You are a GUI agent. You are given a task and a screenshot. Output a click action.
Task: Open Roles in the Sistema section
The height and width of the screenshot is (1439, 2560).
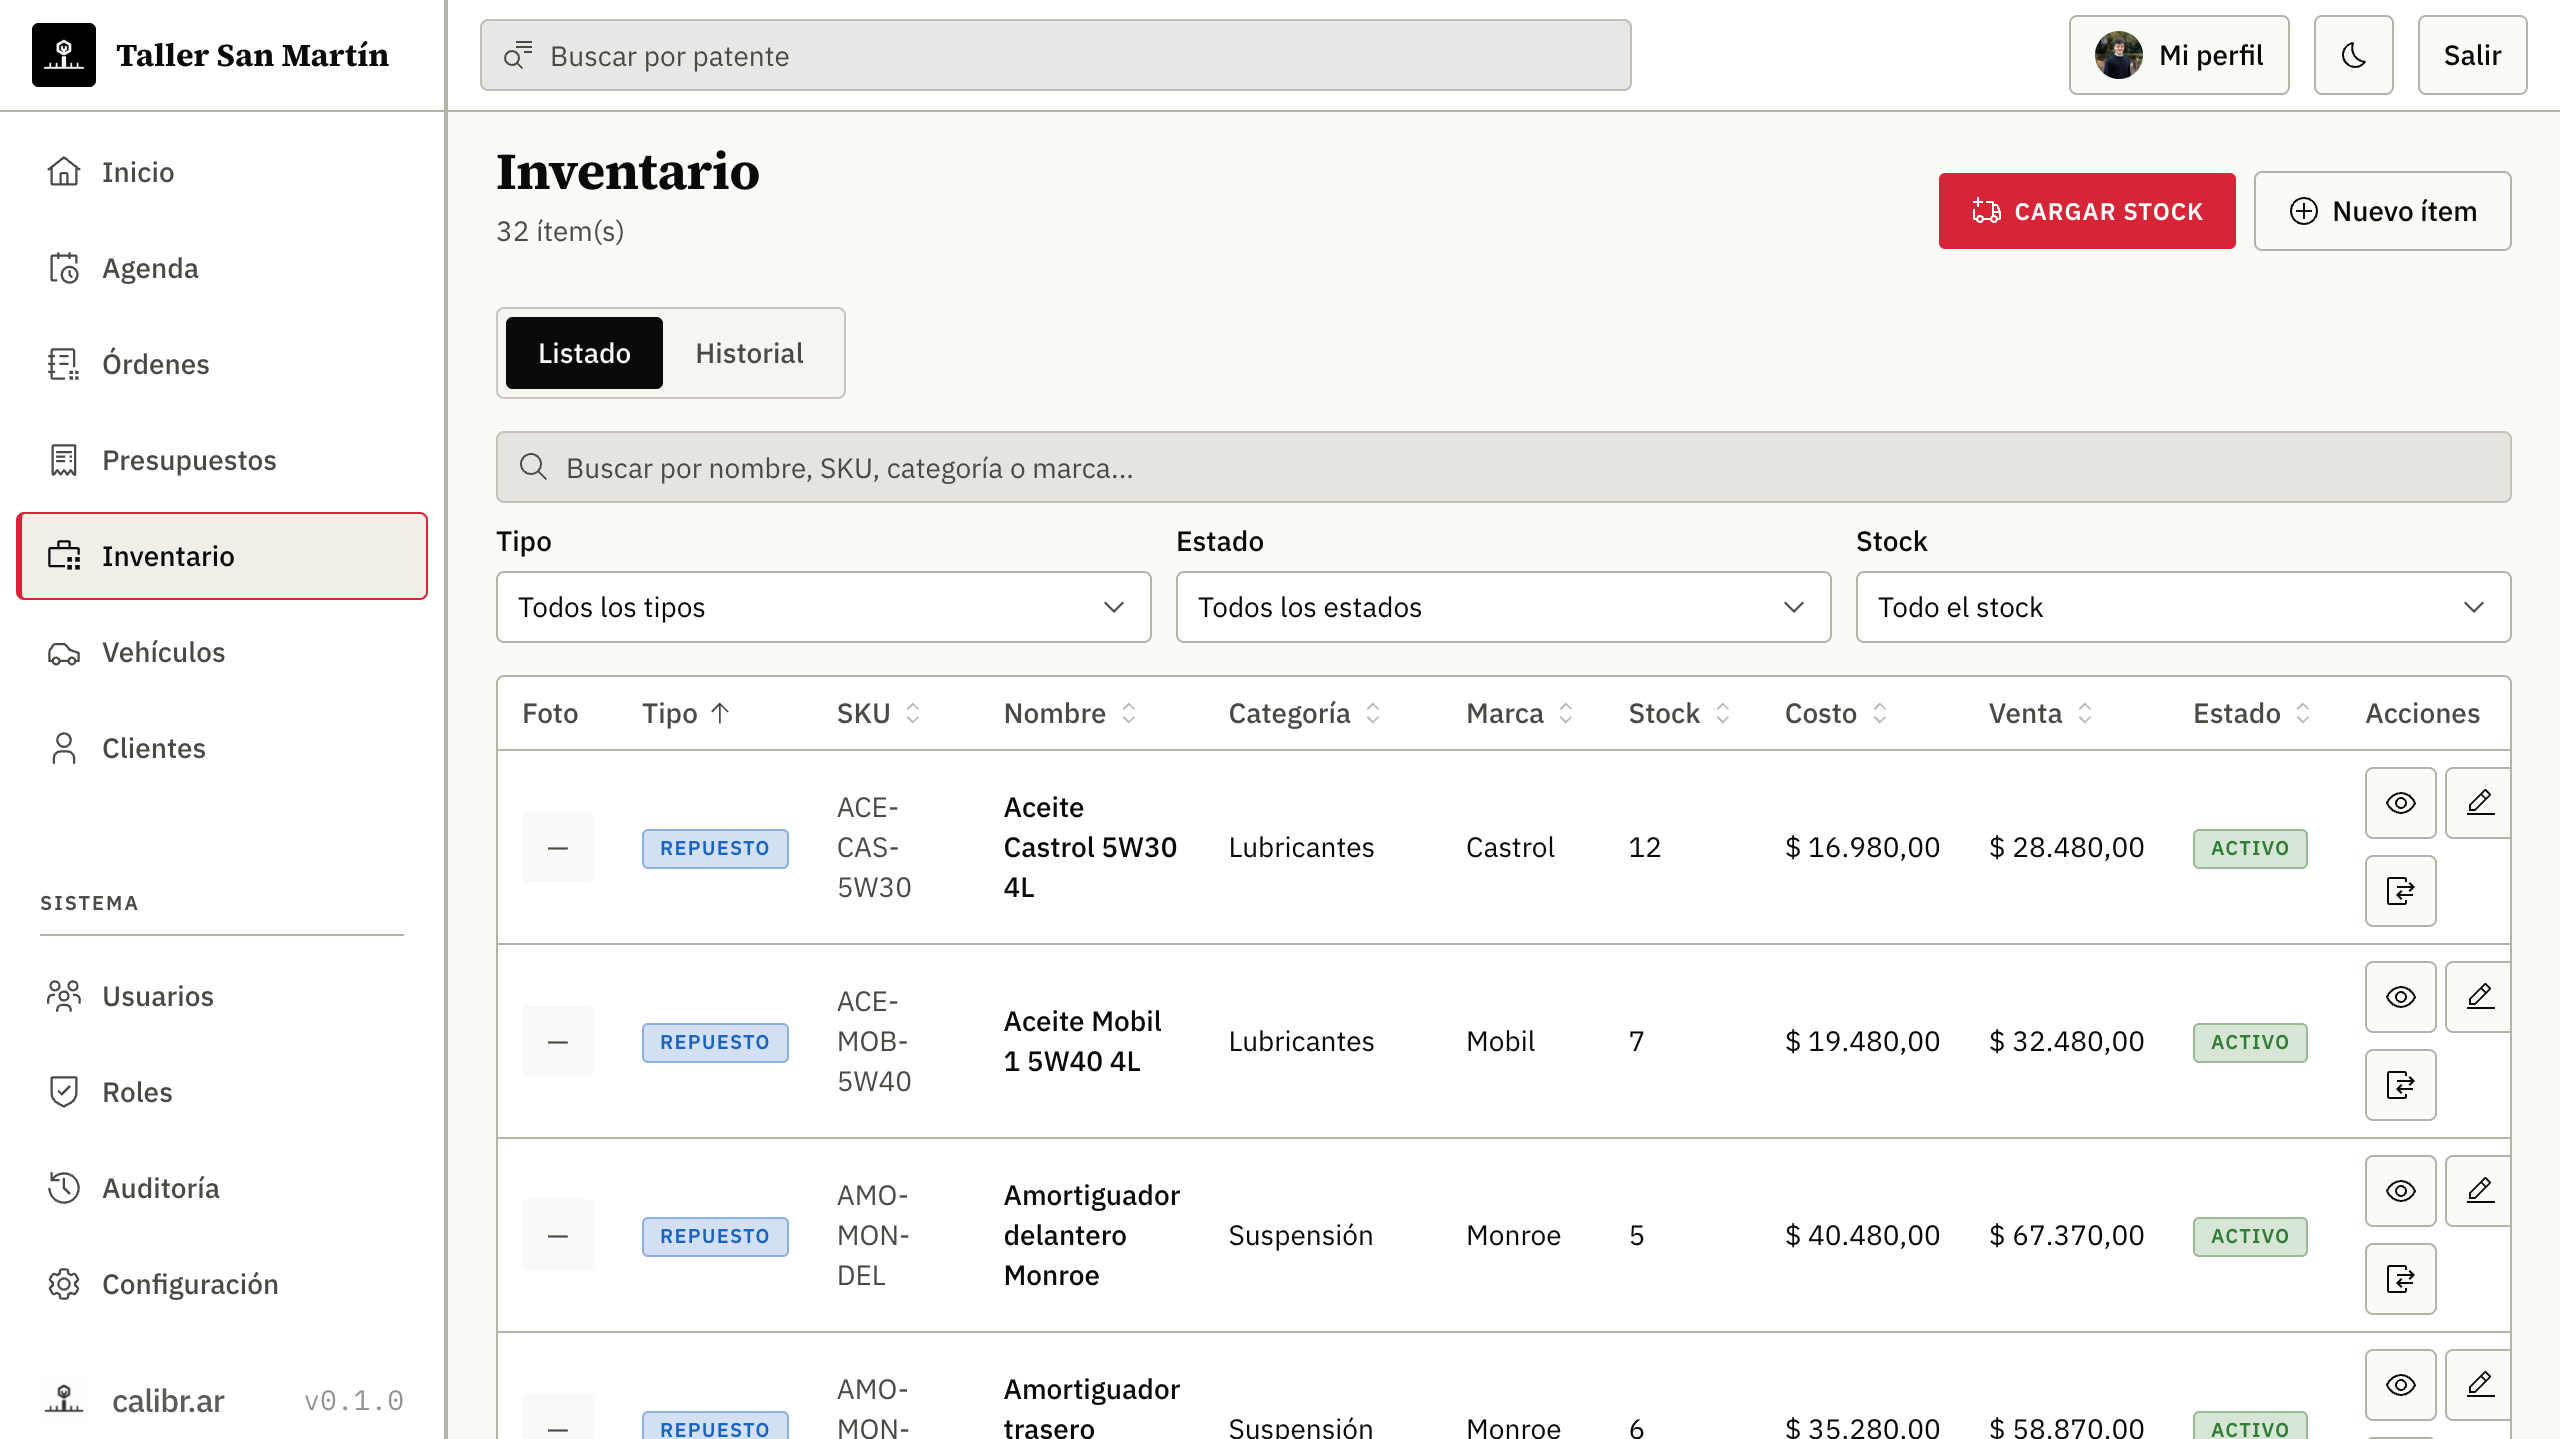pyautogui.click(x=222, y=1092)
